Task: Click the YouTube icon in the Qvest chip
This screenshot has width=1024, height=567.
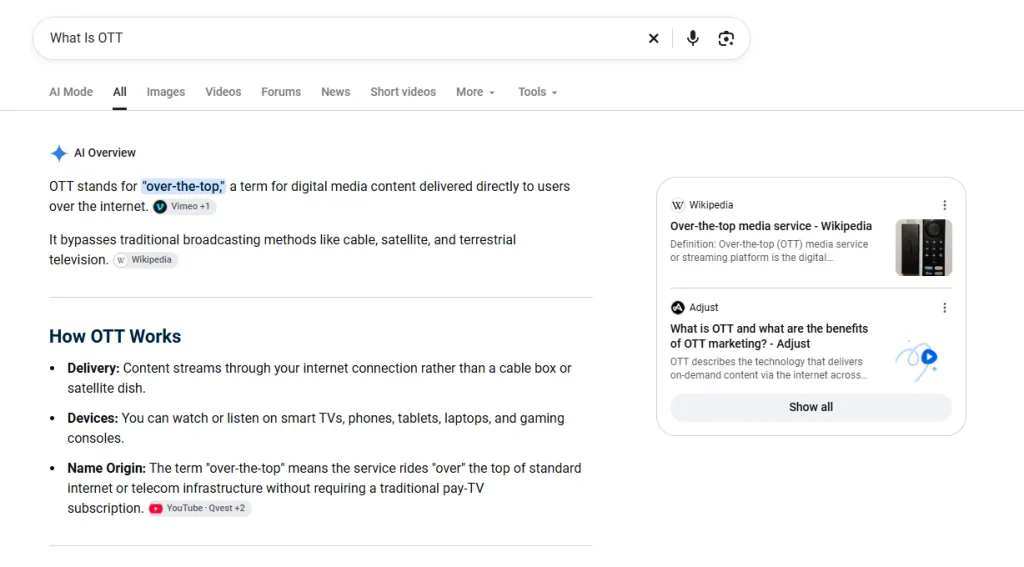Action: (155, 508)
